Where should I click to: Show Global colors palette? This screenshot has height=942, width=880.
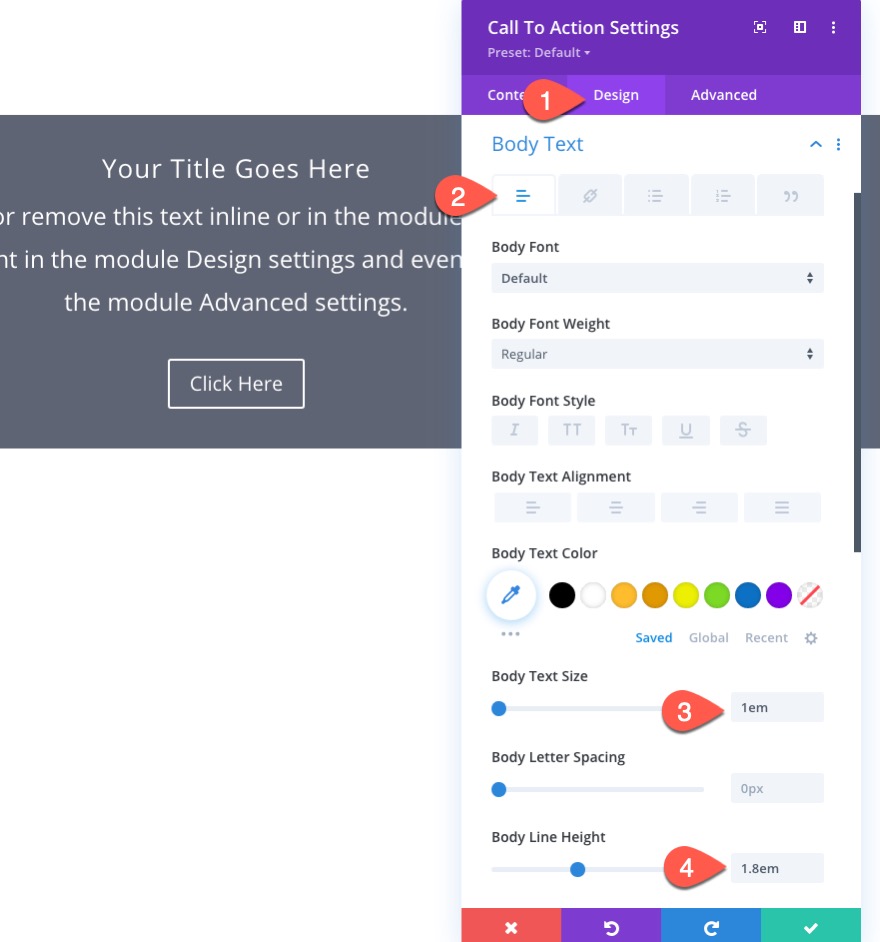pyautogui.click(x=708, y=637)
